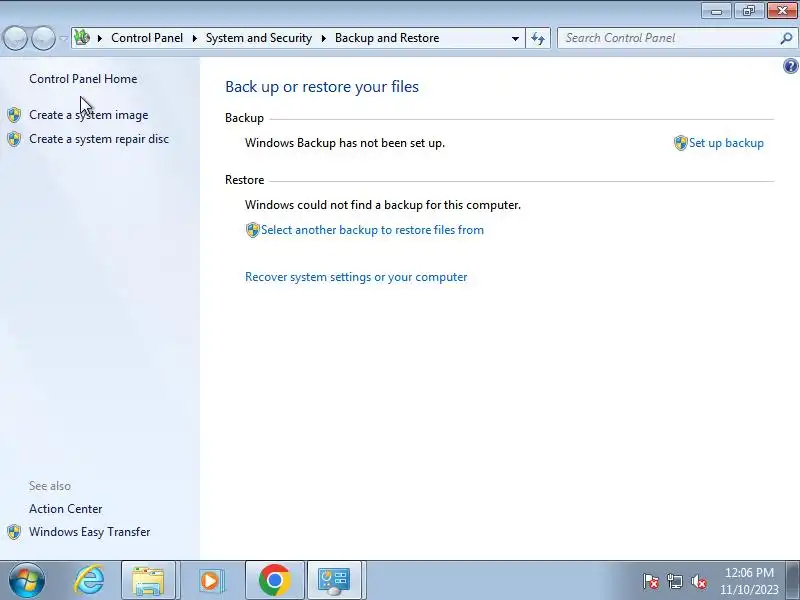Switch to Google Chrome on taskbar
This screenshot has height=600, width=800.
point(274,580)
